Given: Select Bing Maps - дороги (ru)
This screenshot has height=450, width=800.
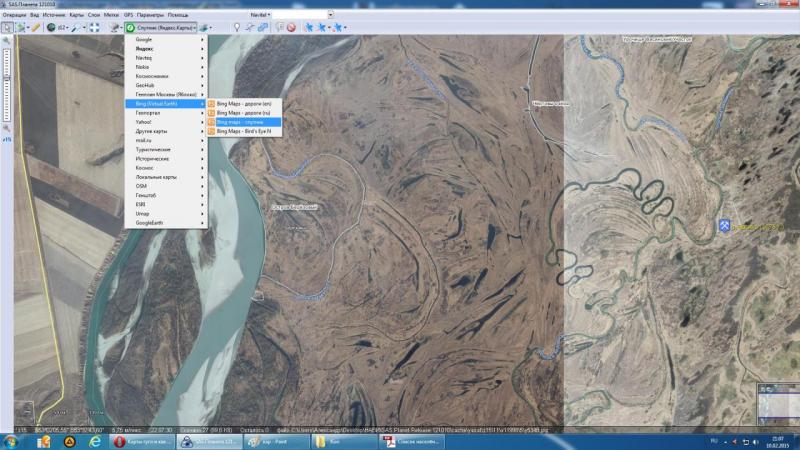Looking at the screenshot, I should click(x=244, y=113).
